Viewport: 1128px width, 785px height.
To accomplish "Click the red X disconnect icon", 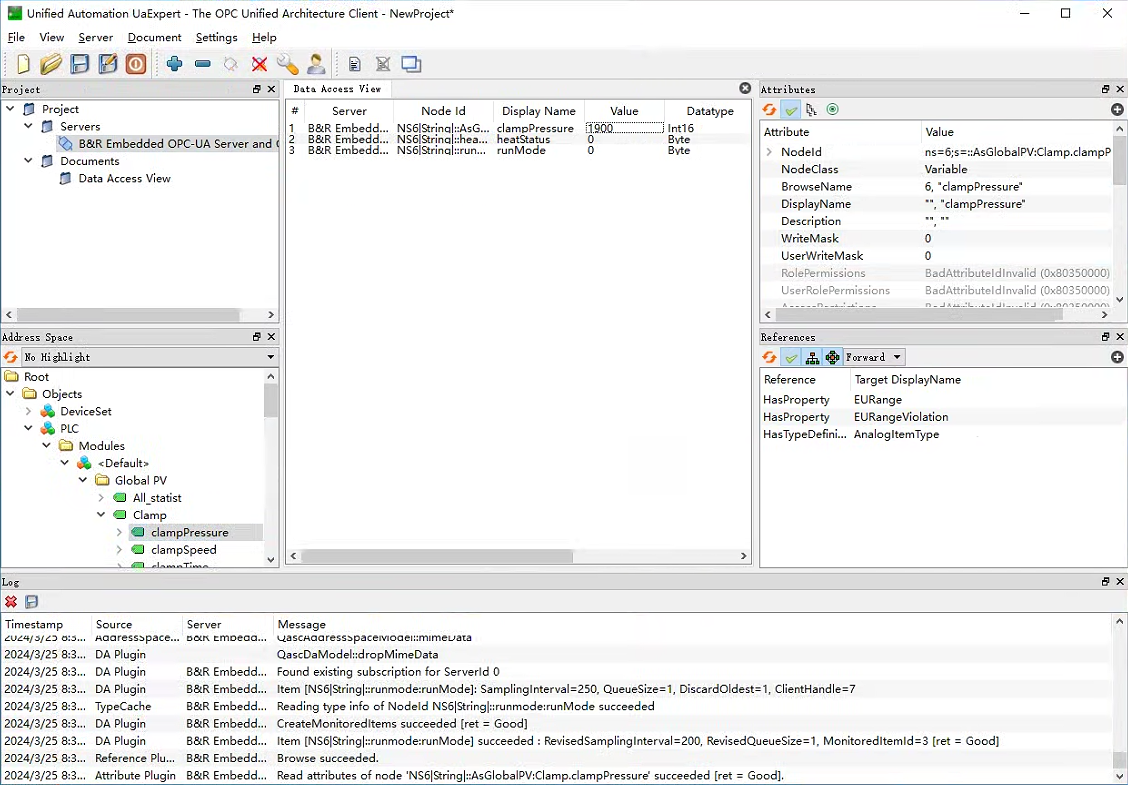I will (x=260, y=64).
